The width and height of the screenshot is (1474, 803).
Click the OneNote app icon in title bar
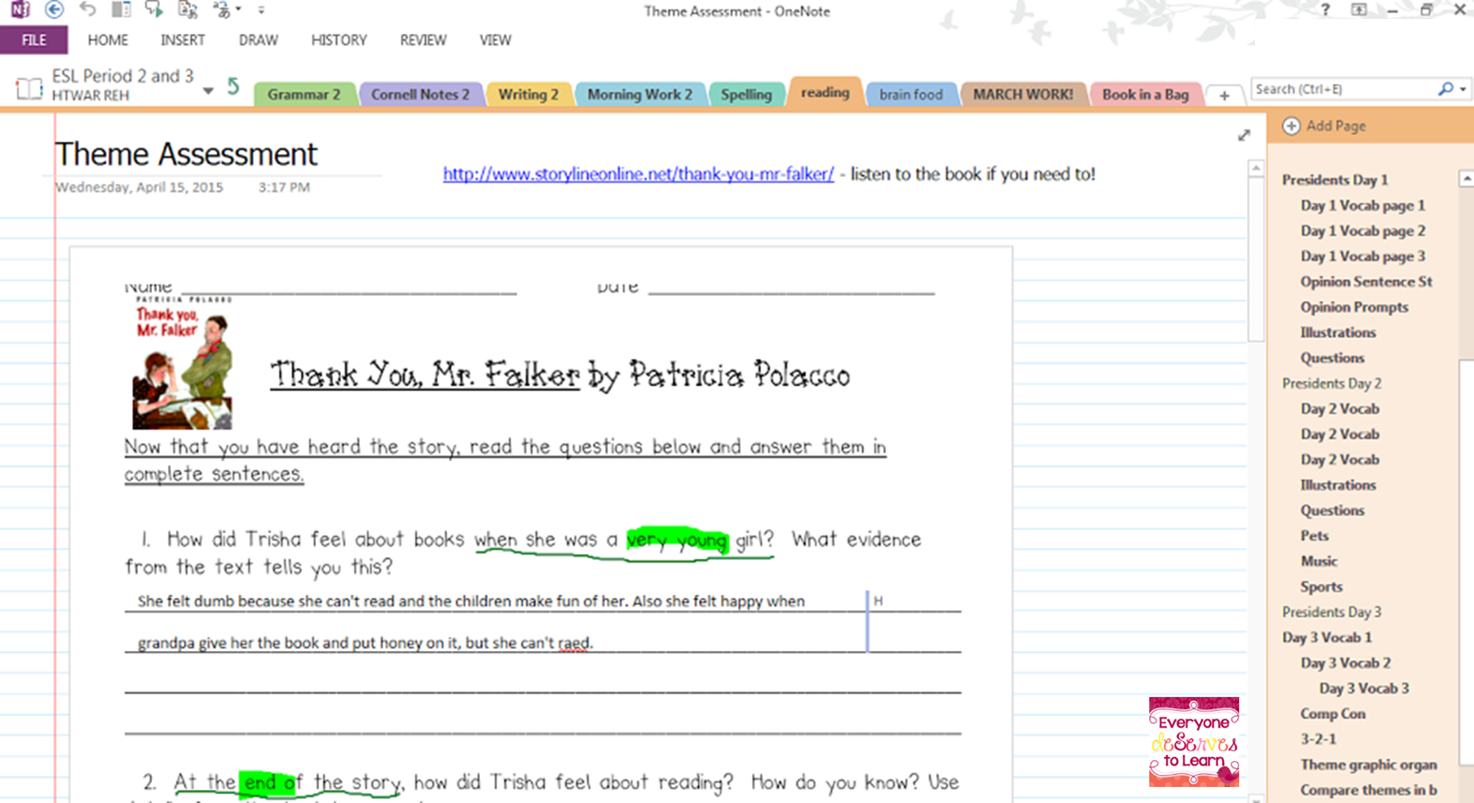19,10
